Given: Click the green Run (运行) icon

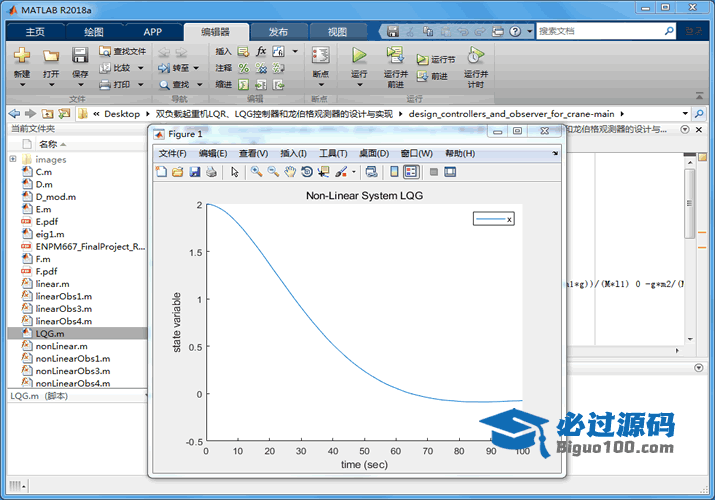Looking at the screenshot, I should (x=359, y=55).
